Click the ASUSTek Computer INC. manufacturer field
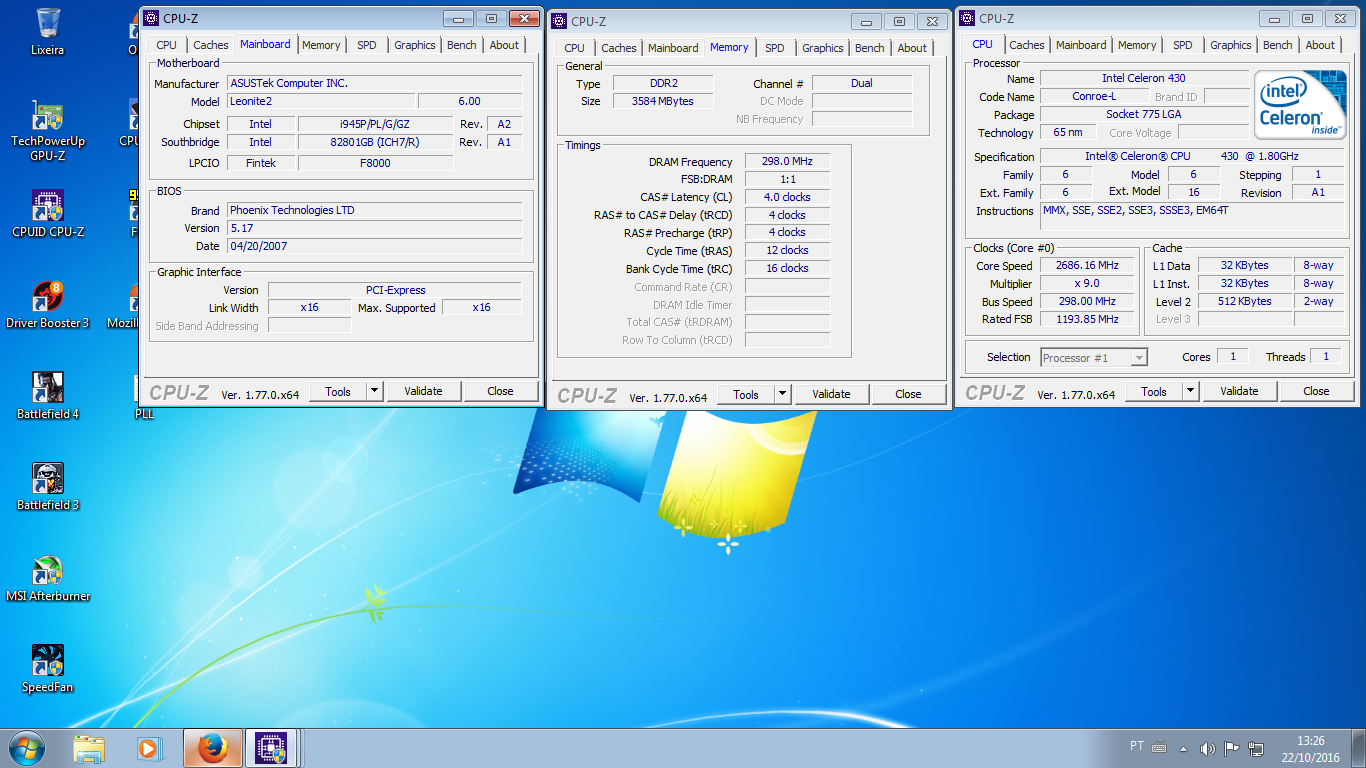This screenshot has width=1366, height=768. 375,83
